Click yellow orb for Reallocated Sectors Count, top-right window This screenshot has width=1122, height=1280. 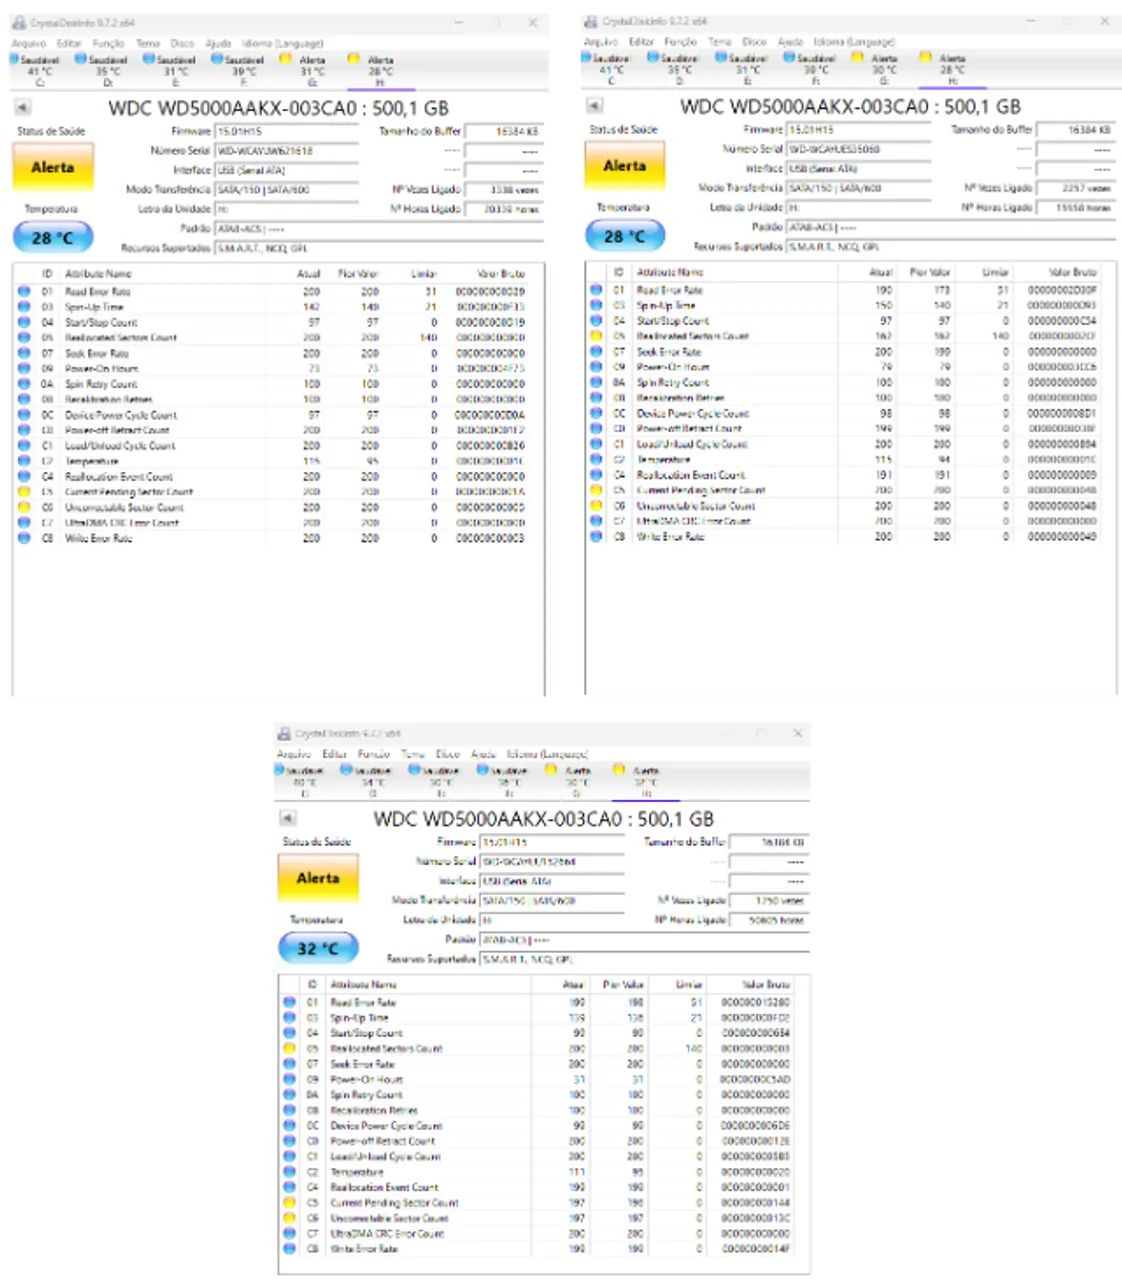click(596, 336)
